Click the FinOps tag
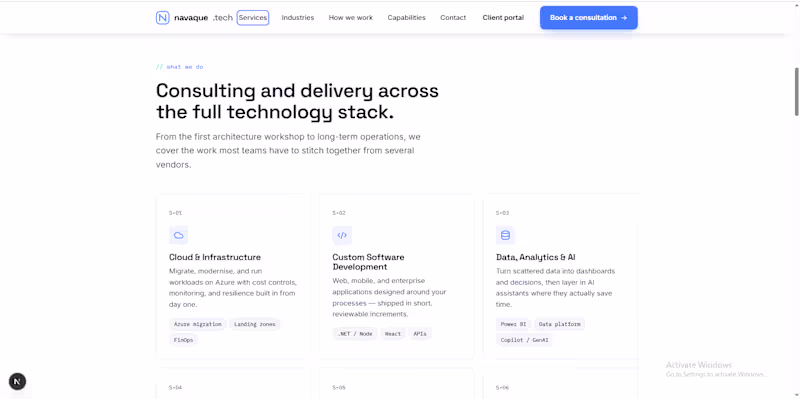The width and height of the screenshot is (800, 399). coord(183,340)
